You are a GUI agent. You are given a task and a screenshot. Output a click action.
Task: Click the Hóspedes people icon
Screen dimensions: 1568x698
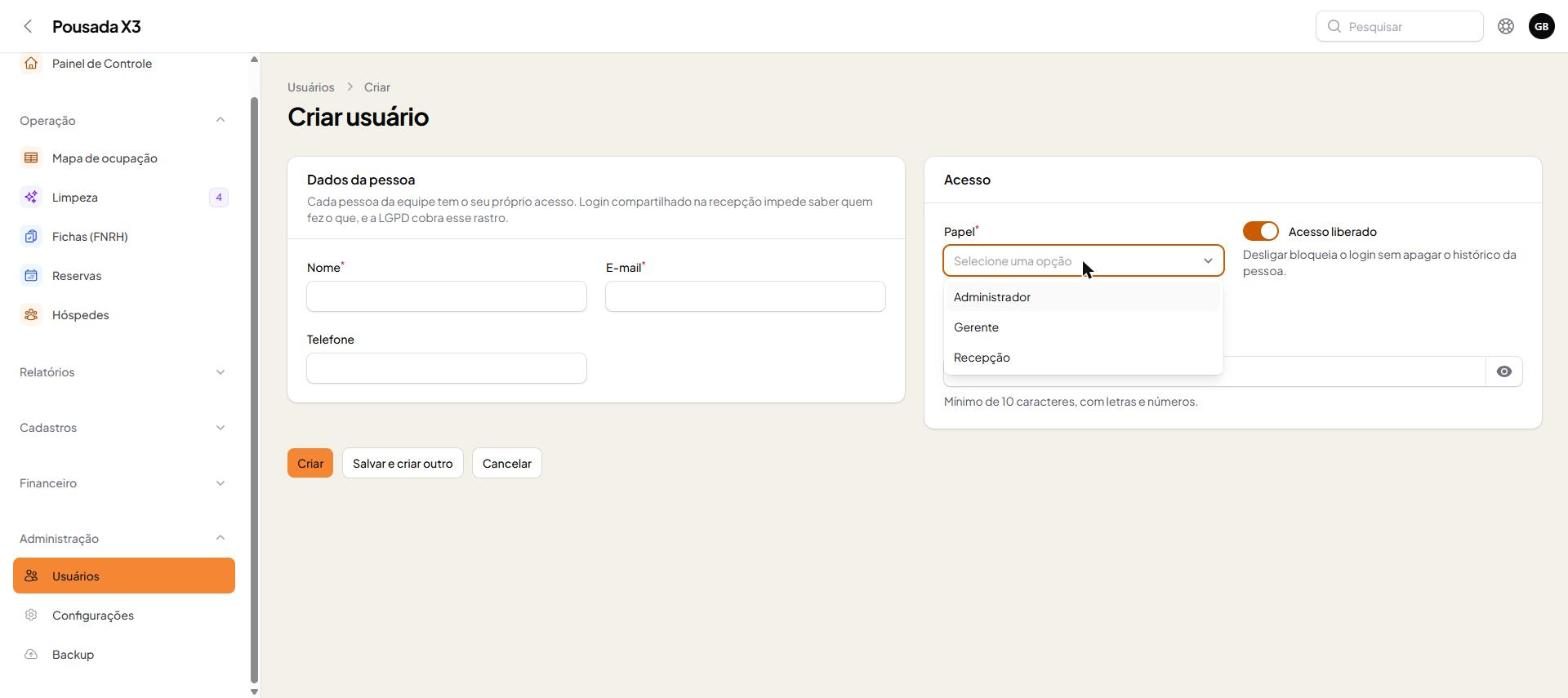pos(31,315)
